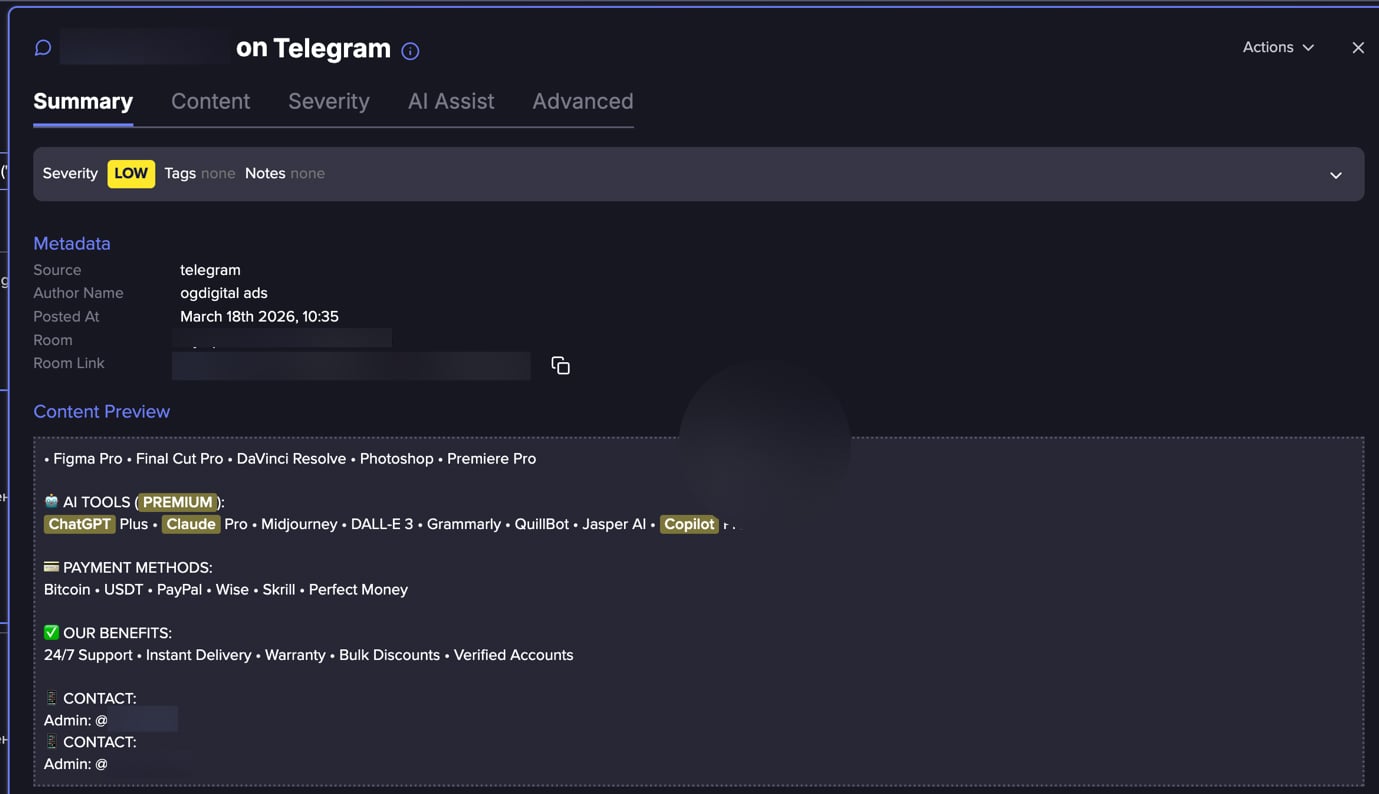
Task: Select the highlighted "Copilot" term
Action: (x=688, y=523)
